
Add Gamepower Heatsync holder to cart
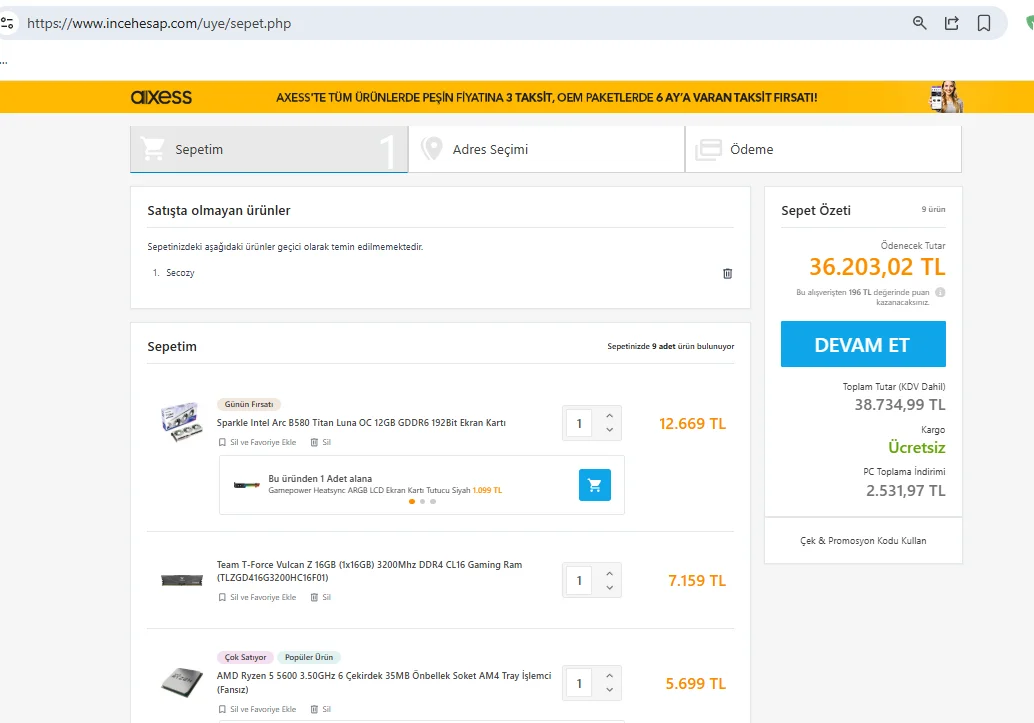pos(595,485)
